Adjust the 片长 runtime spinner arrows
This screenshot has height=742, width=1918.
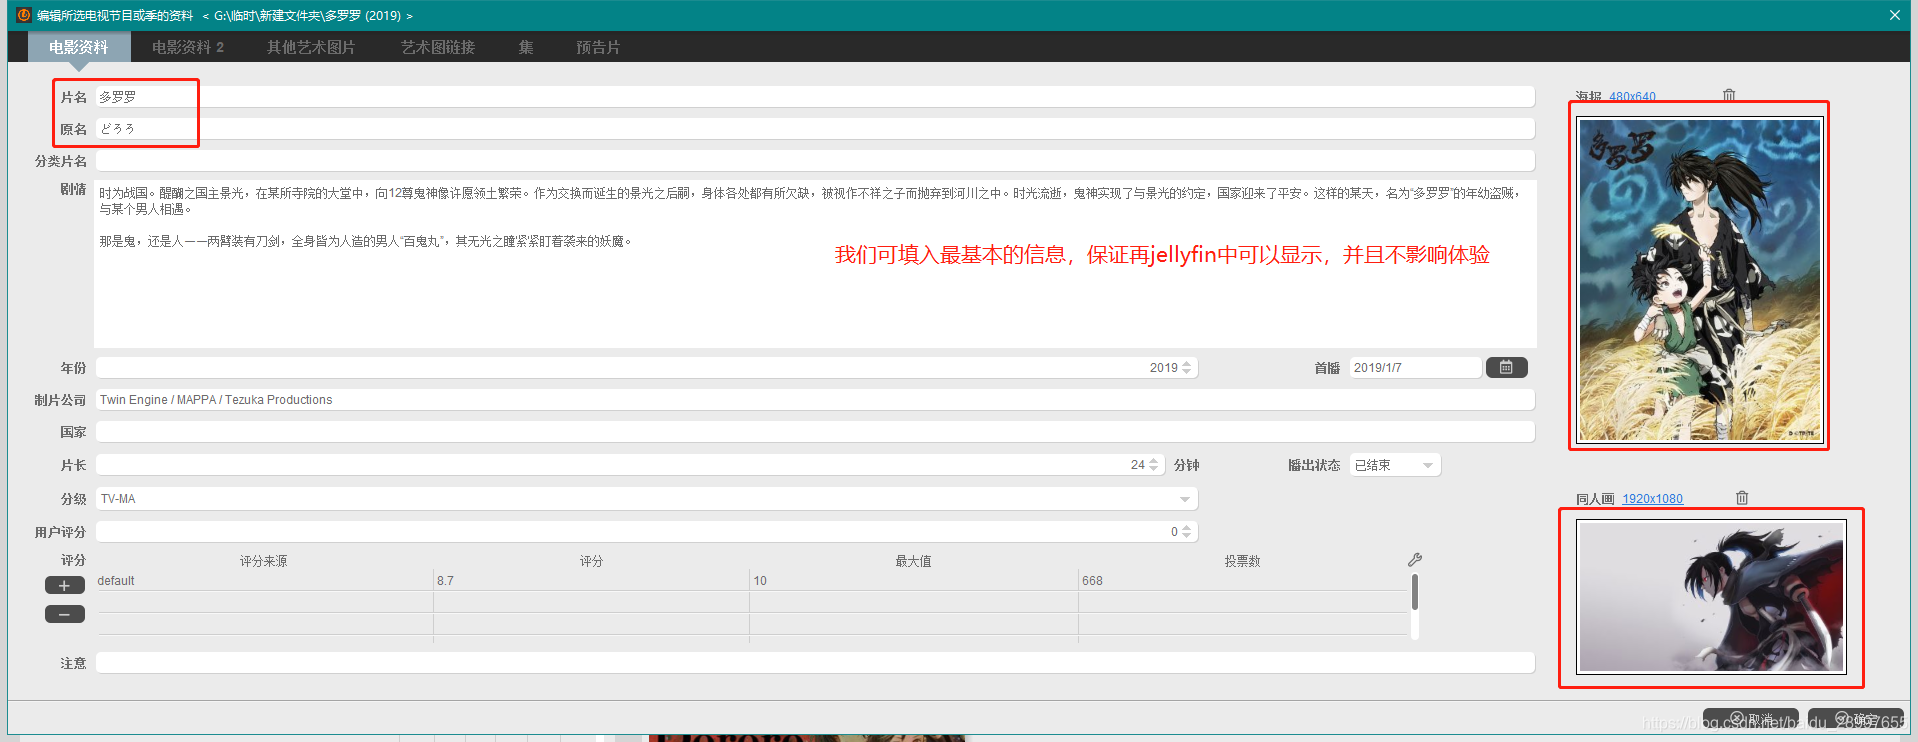pyautogui.click(x=1154, y=465)
